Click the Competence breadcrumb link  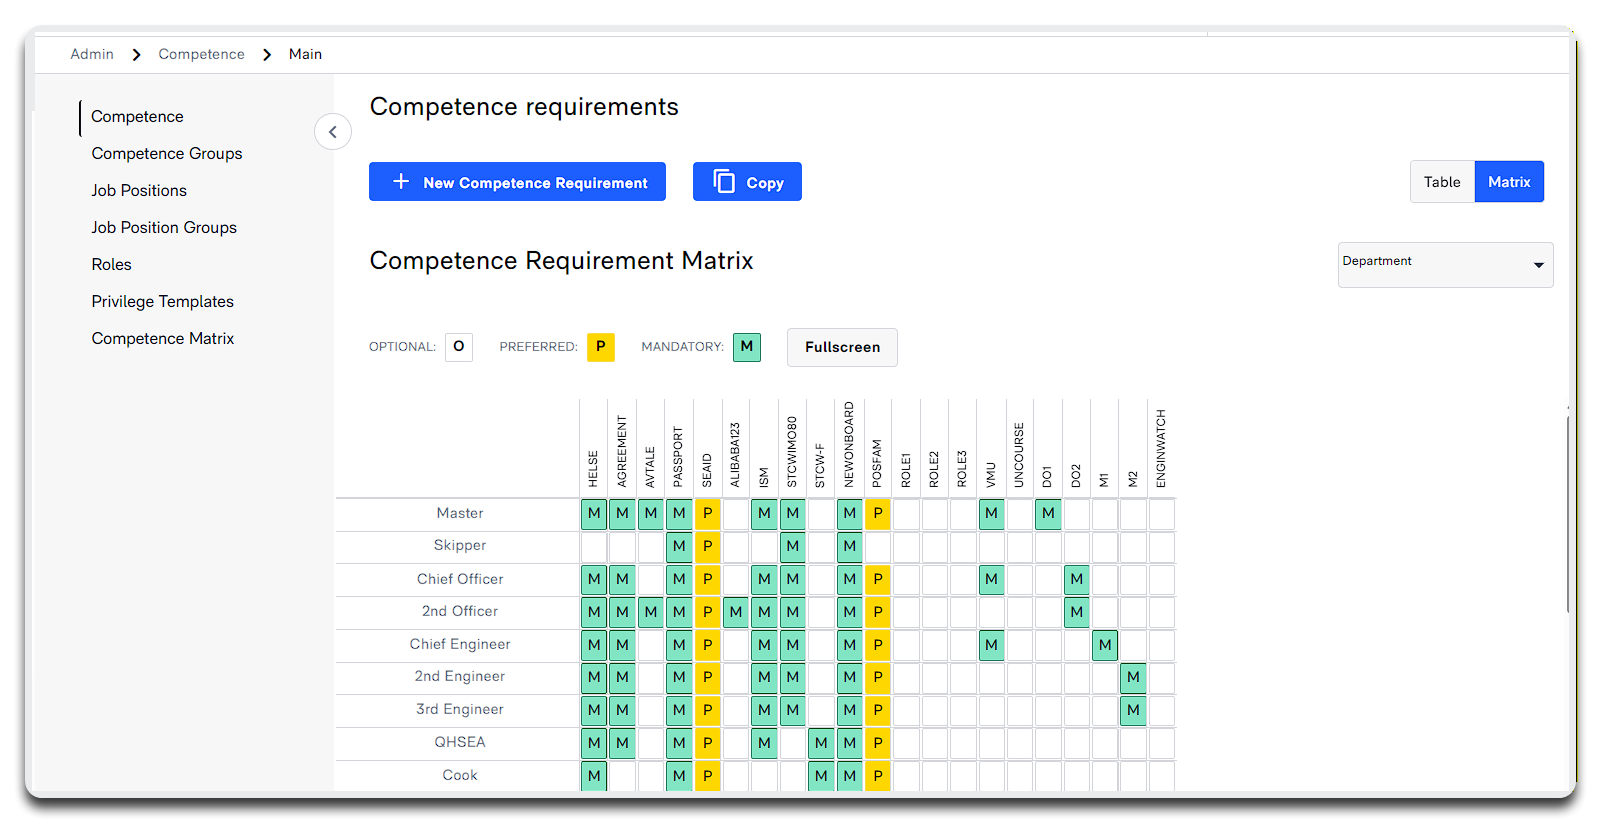[201, 54]
